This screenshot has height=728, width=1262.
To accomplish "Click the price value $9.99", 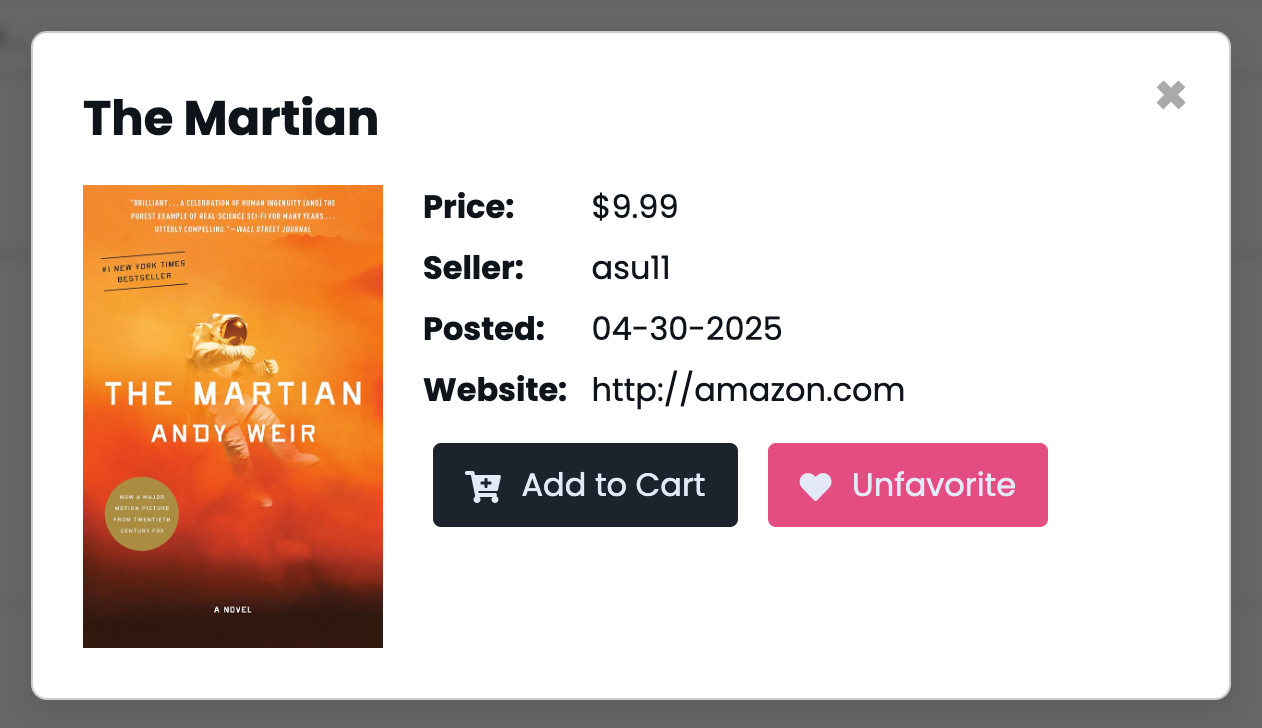I will click(x=635, y=207).
